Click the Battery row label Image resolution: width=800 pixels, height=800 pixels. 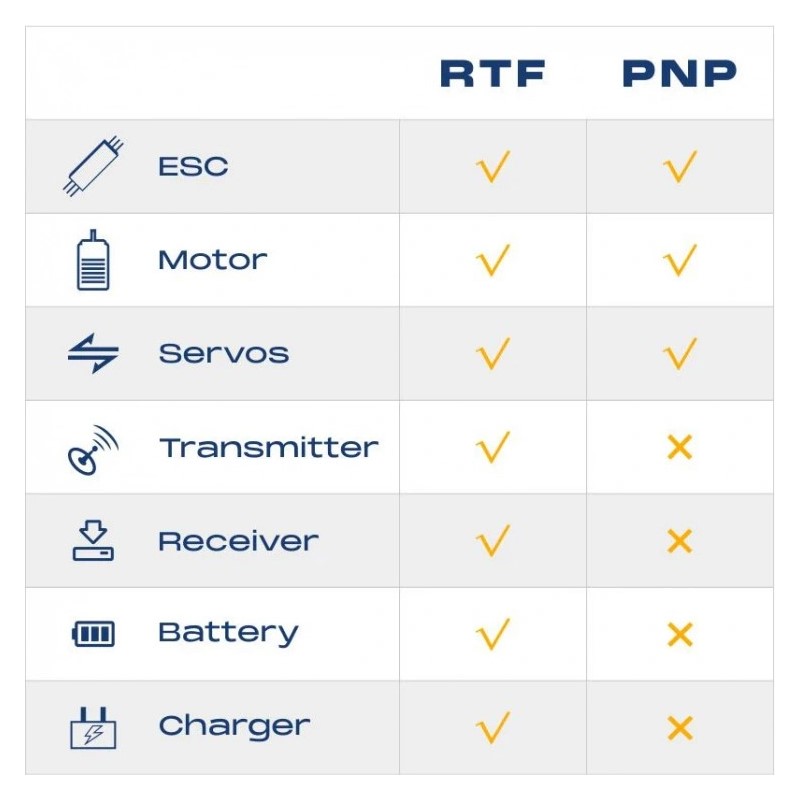click(x=228, y=633)
